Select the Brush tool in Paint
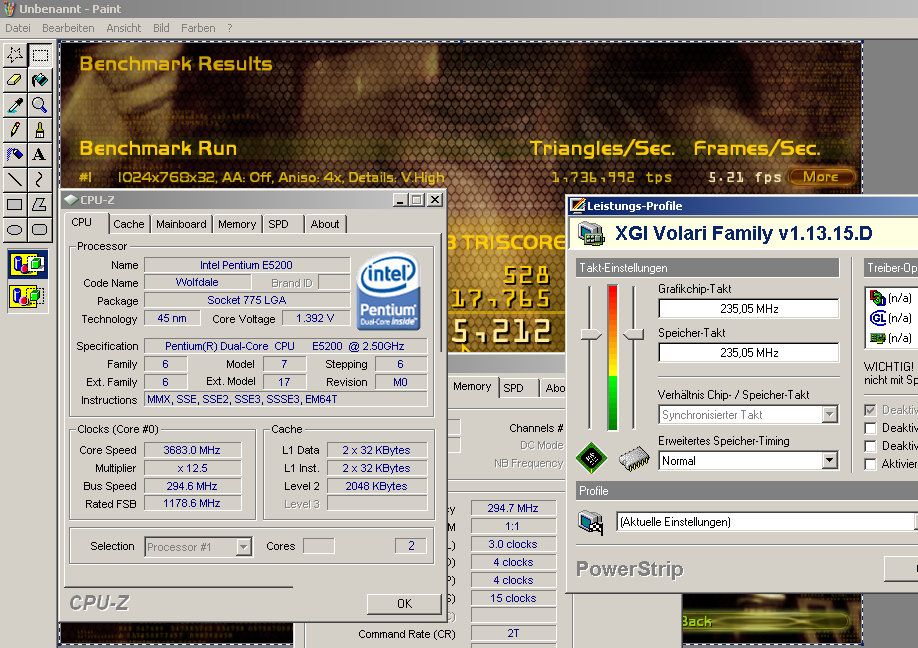This screenshot has height=648, width=918. 40,130
